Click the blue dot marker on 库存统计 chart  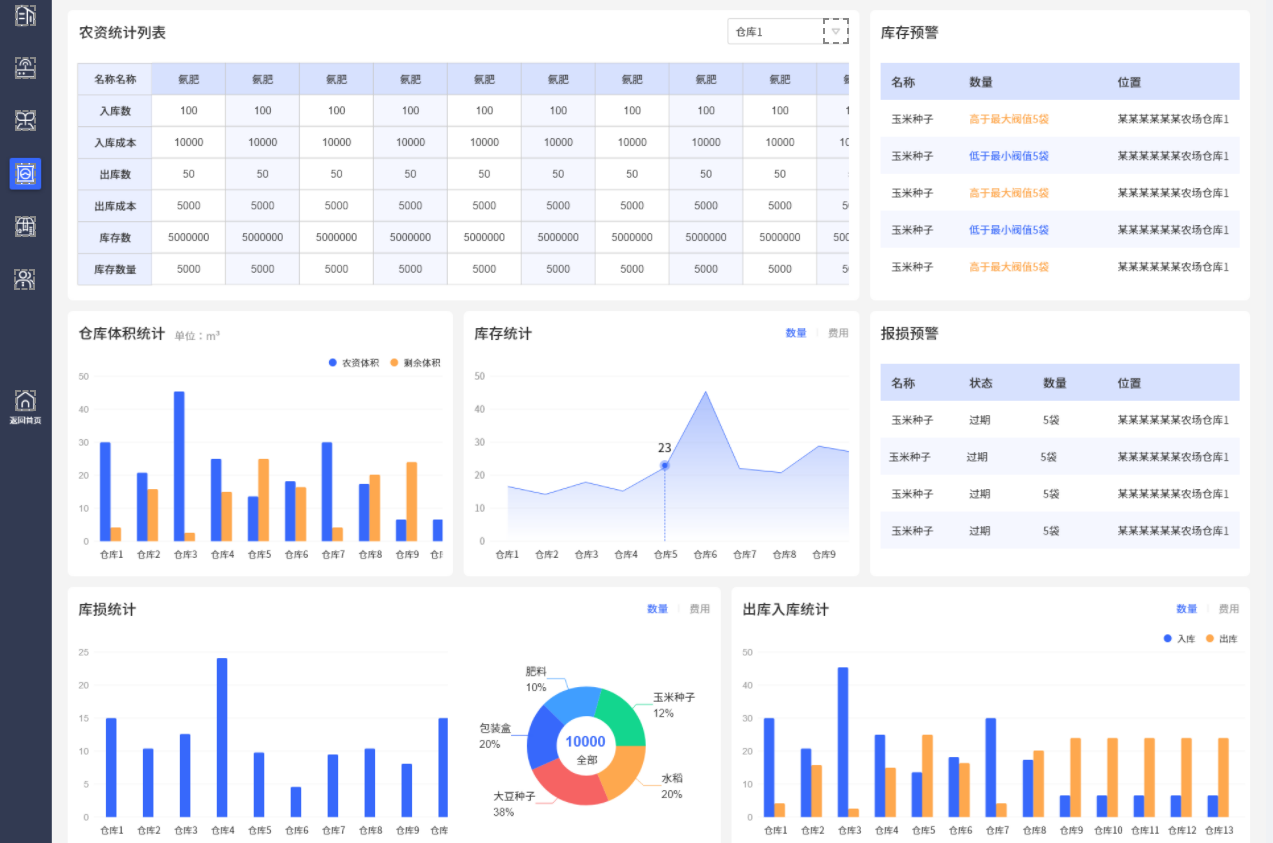point(664,464)
